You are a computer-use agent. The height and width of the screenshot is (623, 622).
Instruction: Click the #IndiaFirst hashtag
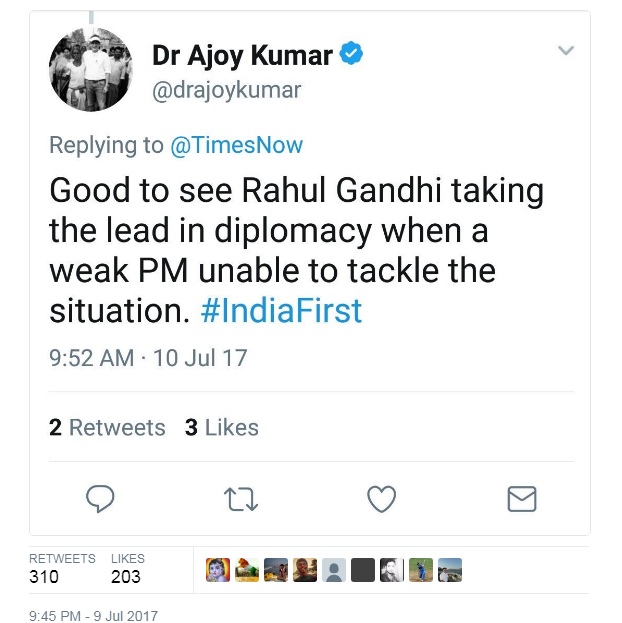coord(280,311)
